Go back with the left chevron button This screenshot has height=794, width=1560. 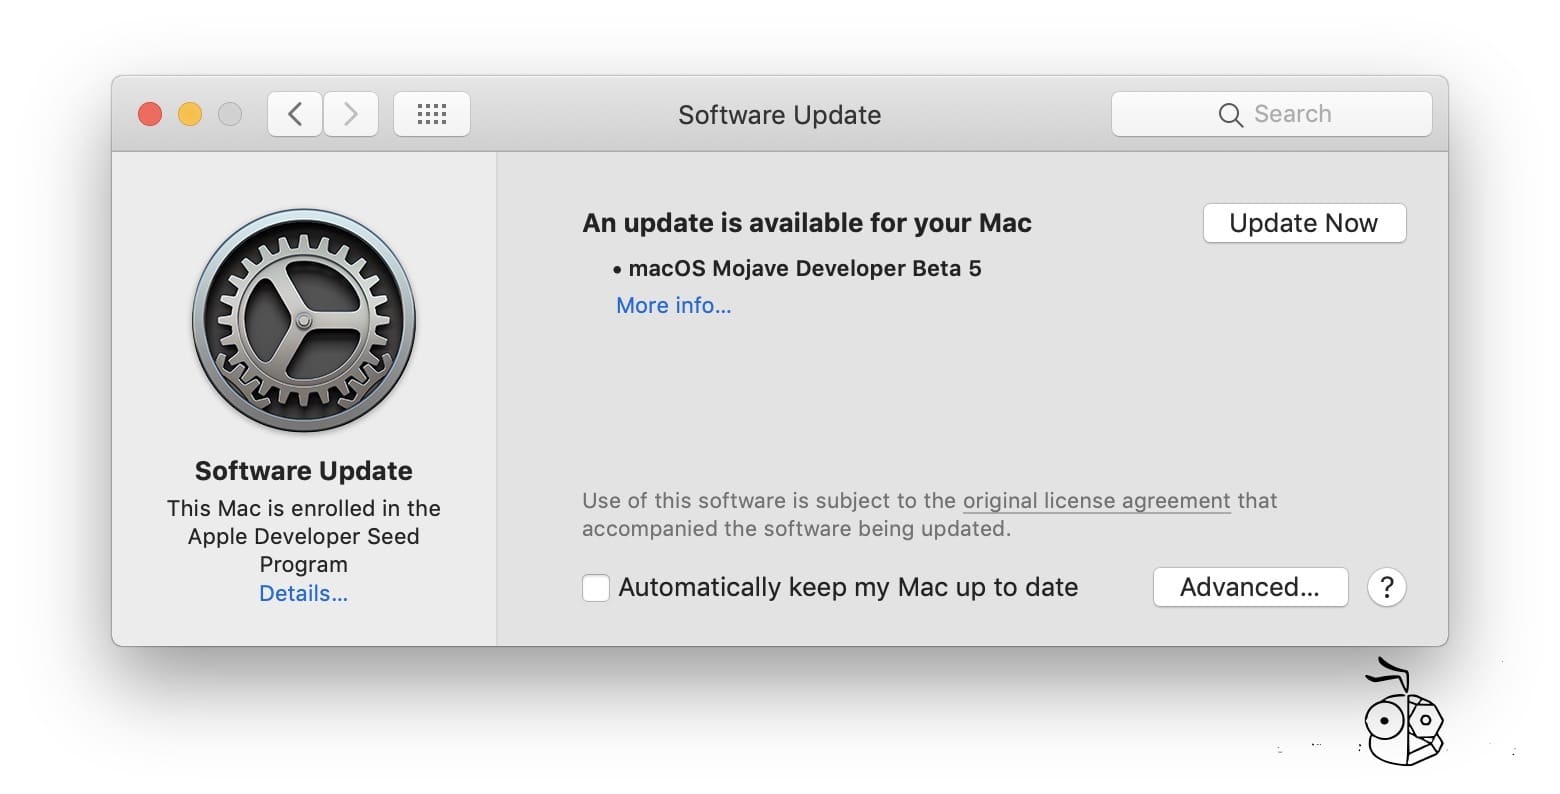point(295,114)
